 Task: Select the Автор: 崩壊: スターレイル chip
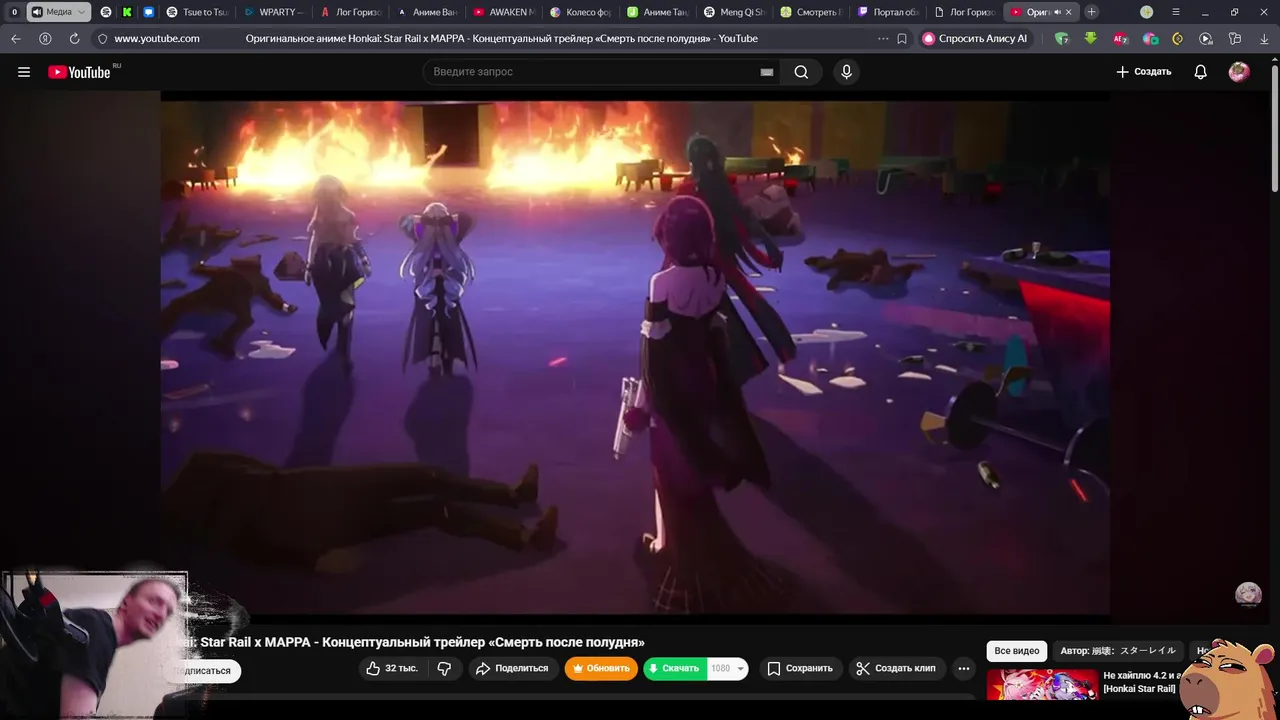pos(1118,651)
